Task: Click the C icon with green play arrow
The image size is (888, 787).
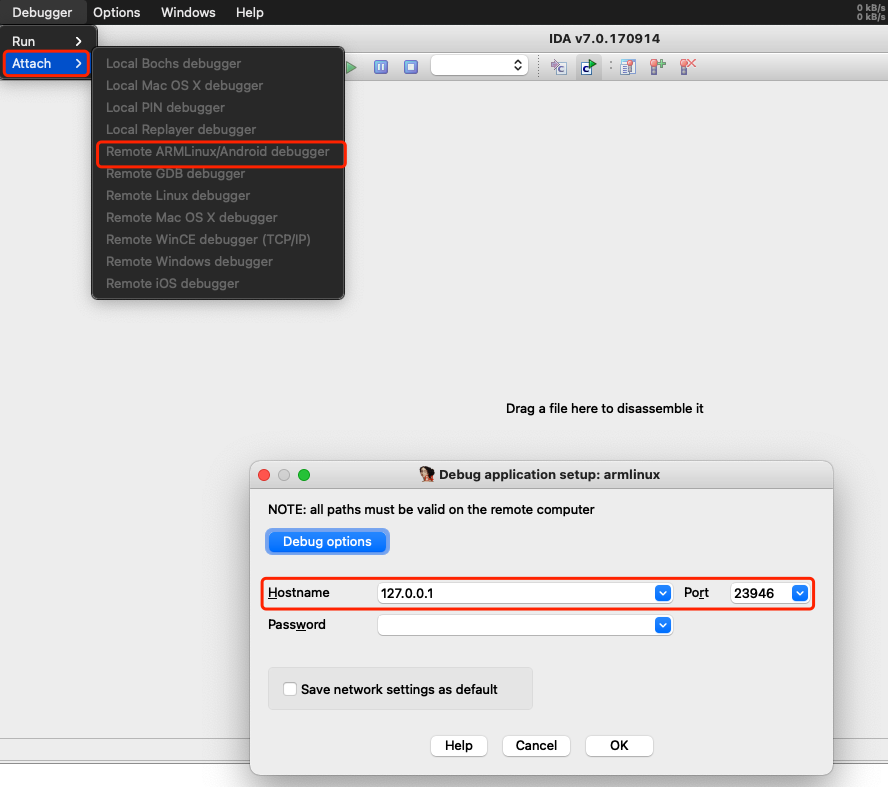Action: pos(589,66)
